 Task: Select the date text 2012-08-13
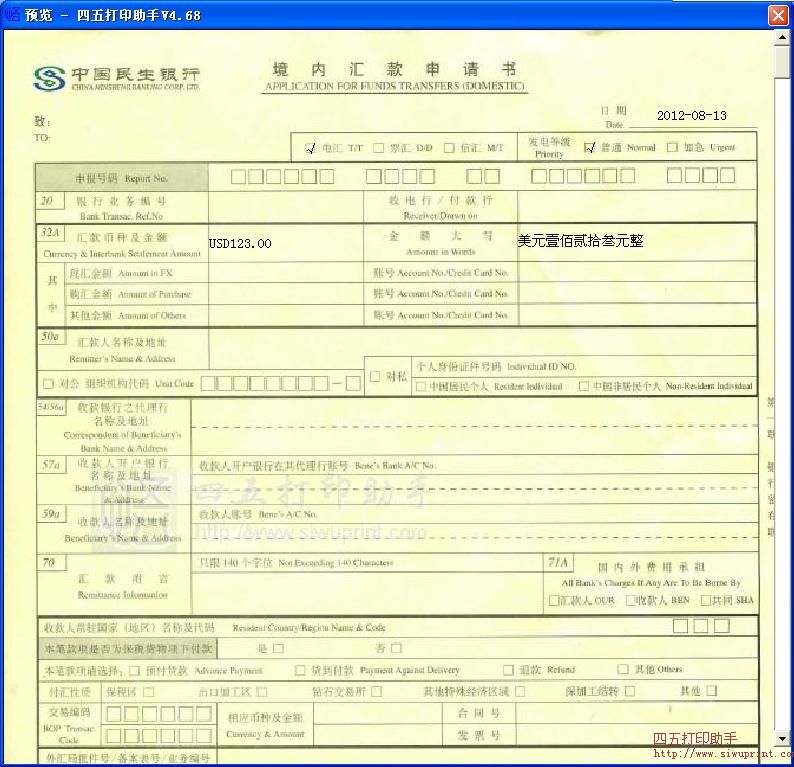tap(692, 115)
